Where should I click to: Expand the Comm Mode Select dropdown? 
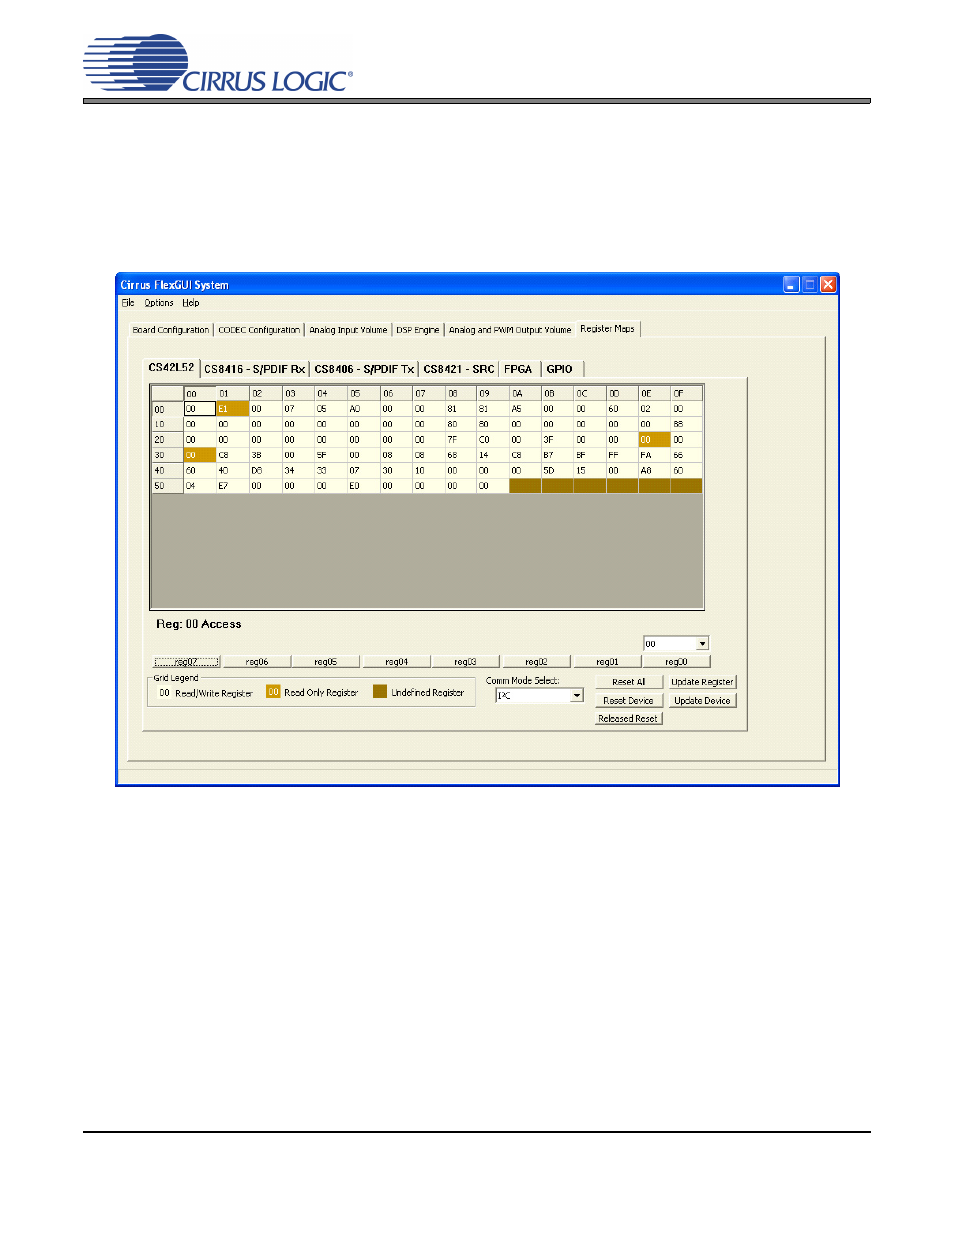[x=577, y=696]
